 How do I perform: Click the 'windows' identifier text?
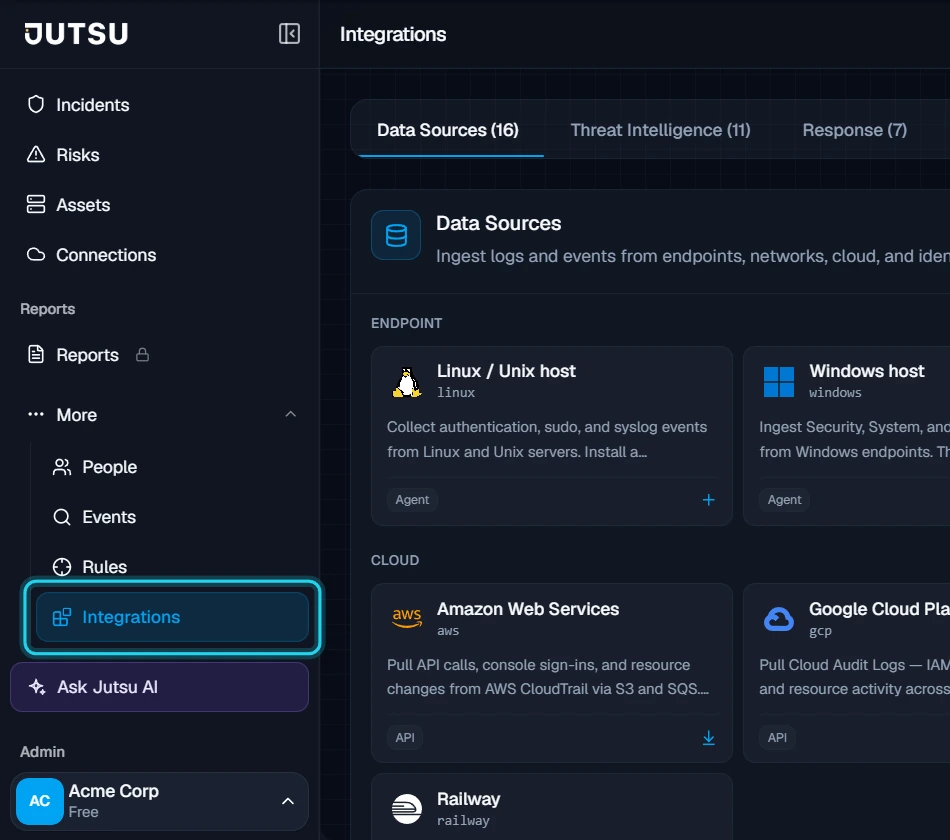click(x=835, y=393)
